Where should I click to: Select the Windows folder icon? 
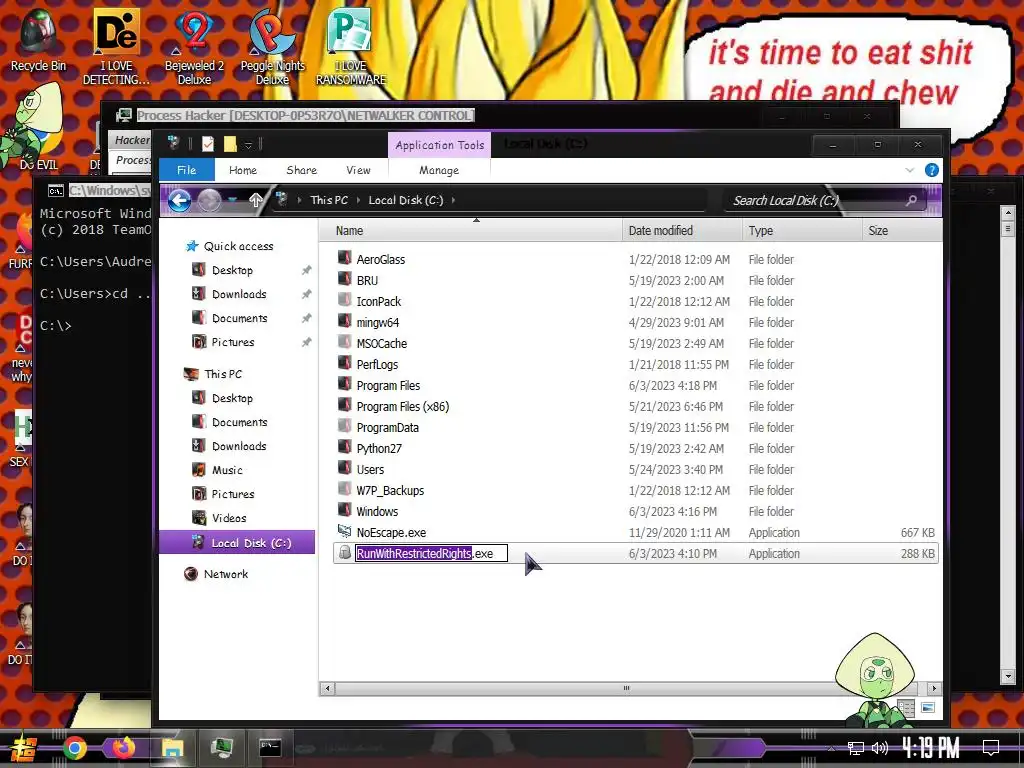(344, 510)
